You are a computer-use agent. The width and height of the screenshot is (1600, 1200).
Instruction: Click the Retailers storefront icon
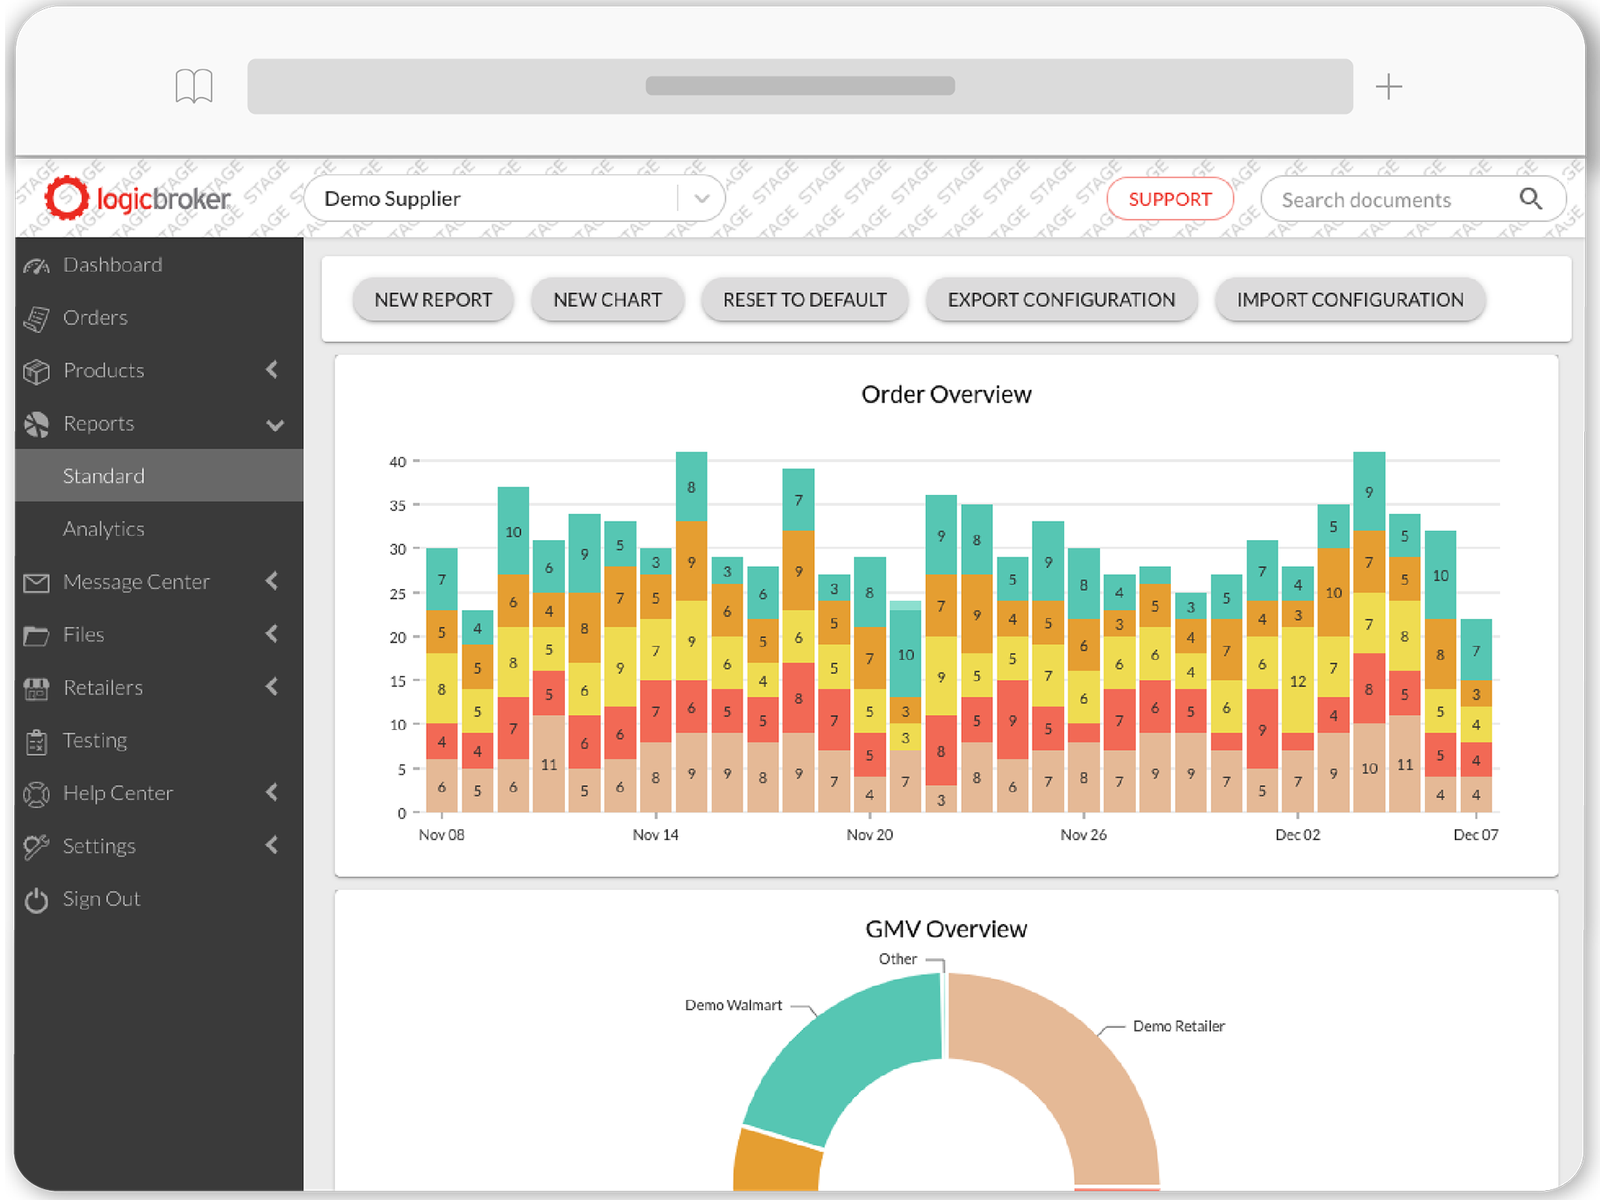coord(37,688)
